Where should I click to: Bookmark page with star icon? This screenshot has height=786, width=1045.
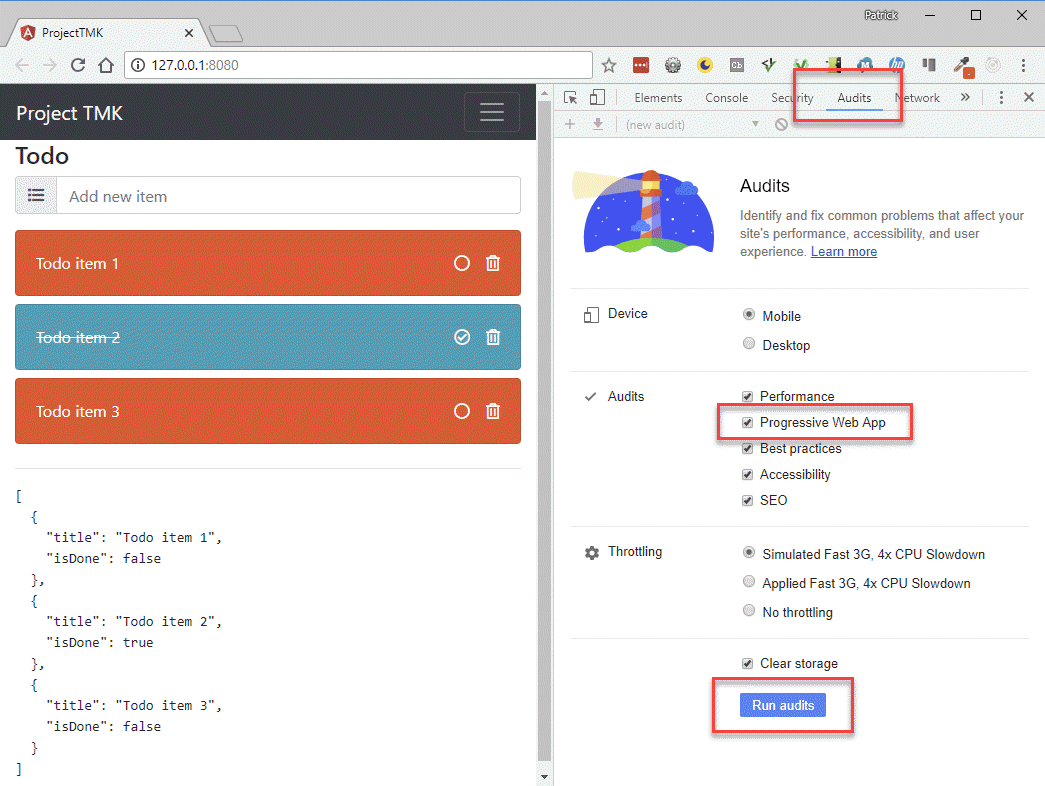pyautogui.click(x=609, y=66)
